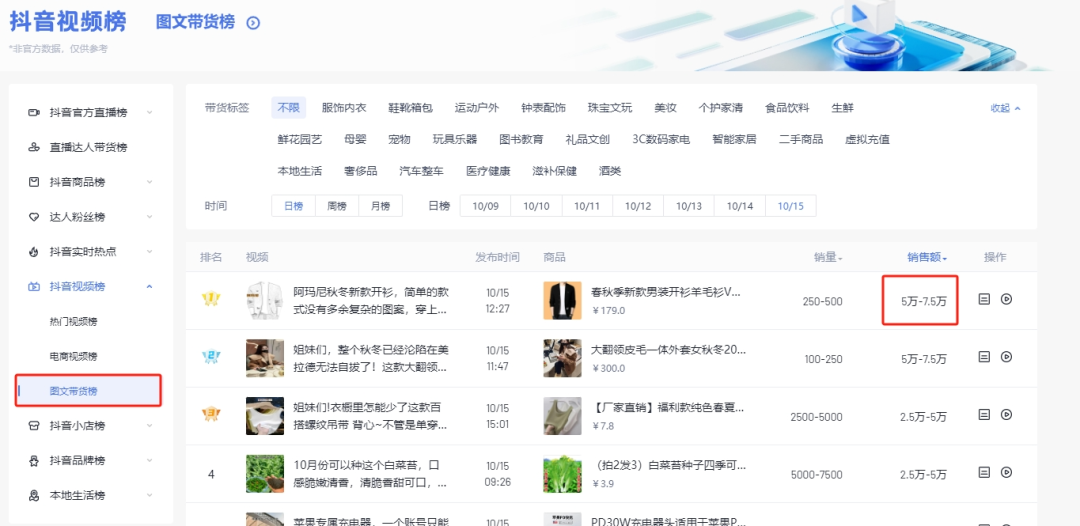Open details icon for 白菜苔种子 row

(x=984, y=472)
